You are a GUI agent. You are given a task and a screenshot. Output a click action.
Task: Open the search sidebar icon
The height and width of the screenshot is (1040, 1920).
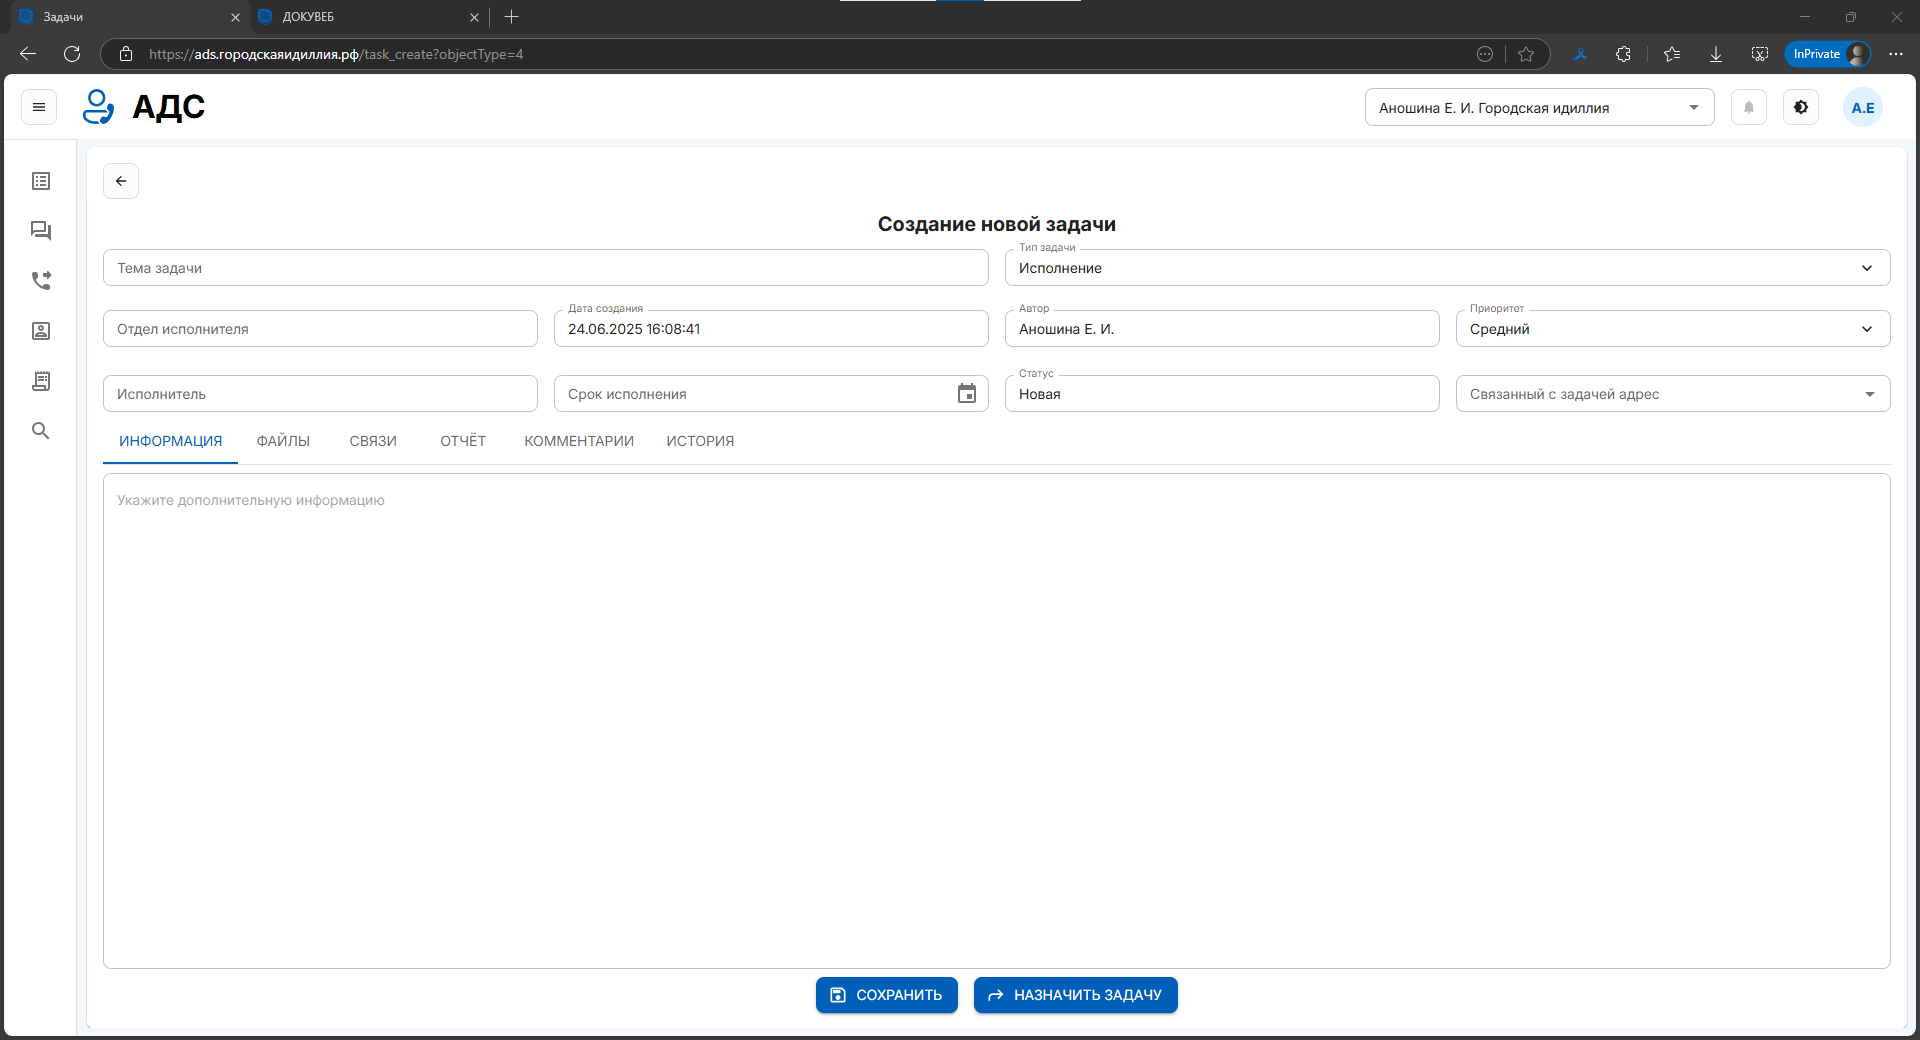coord(41,431)
